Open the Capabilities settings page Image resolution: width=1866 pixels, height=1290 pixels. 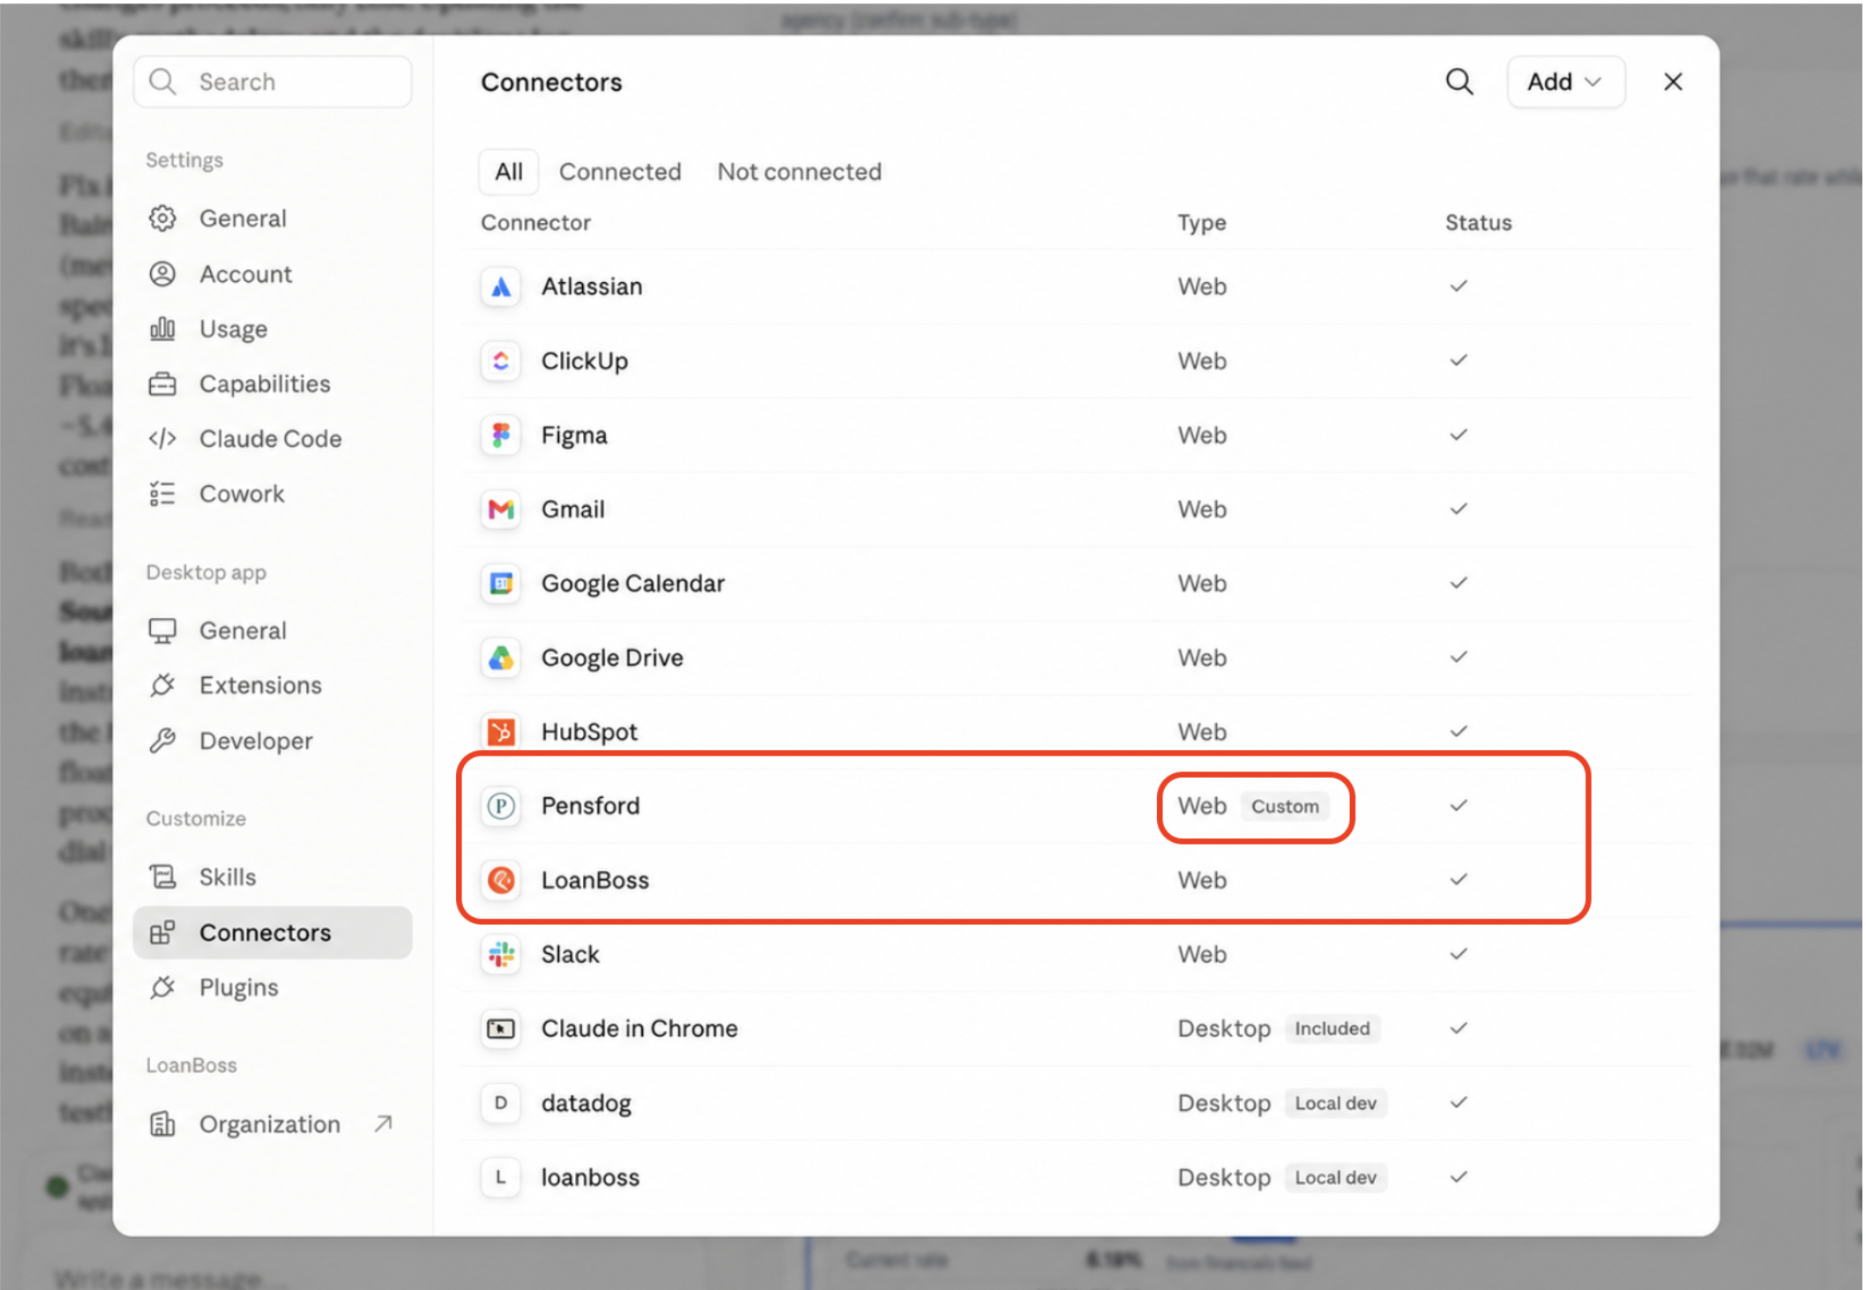click(272, 384)
